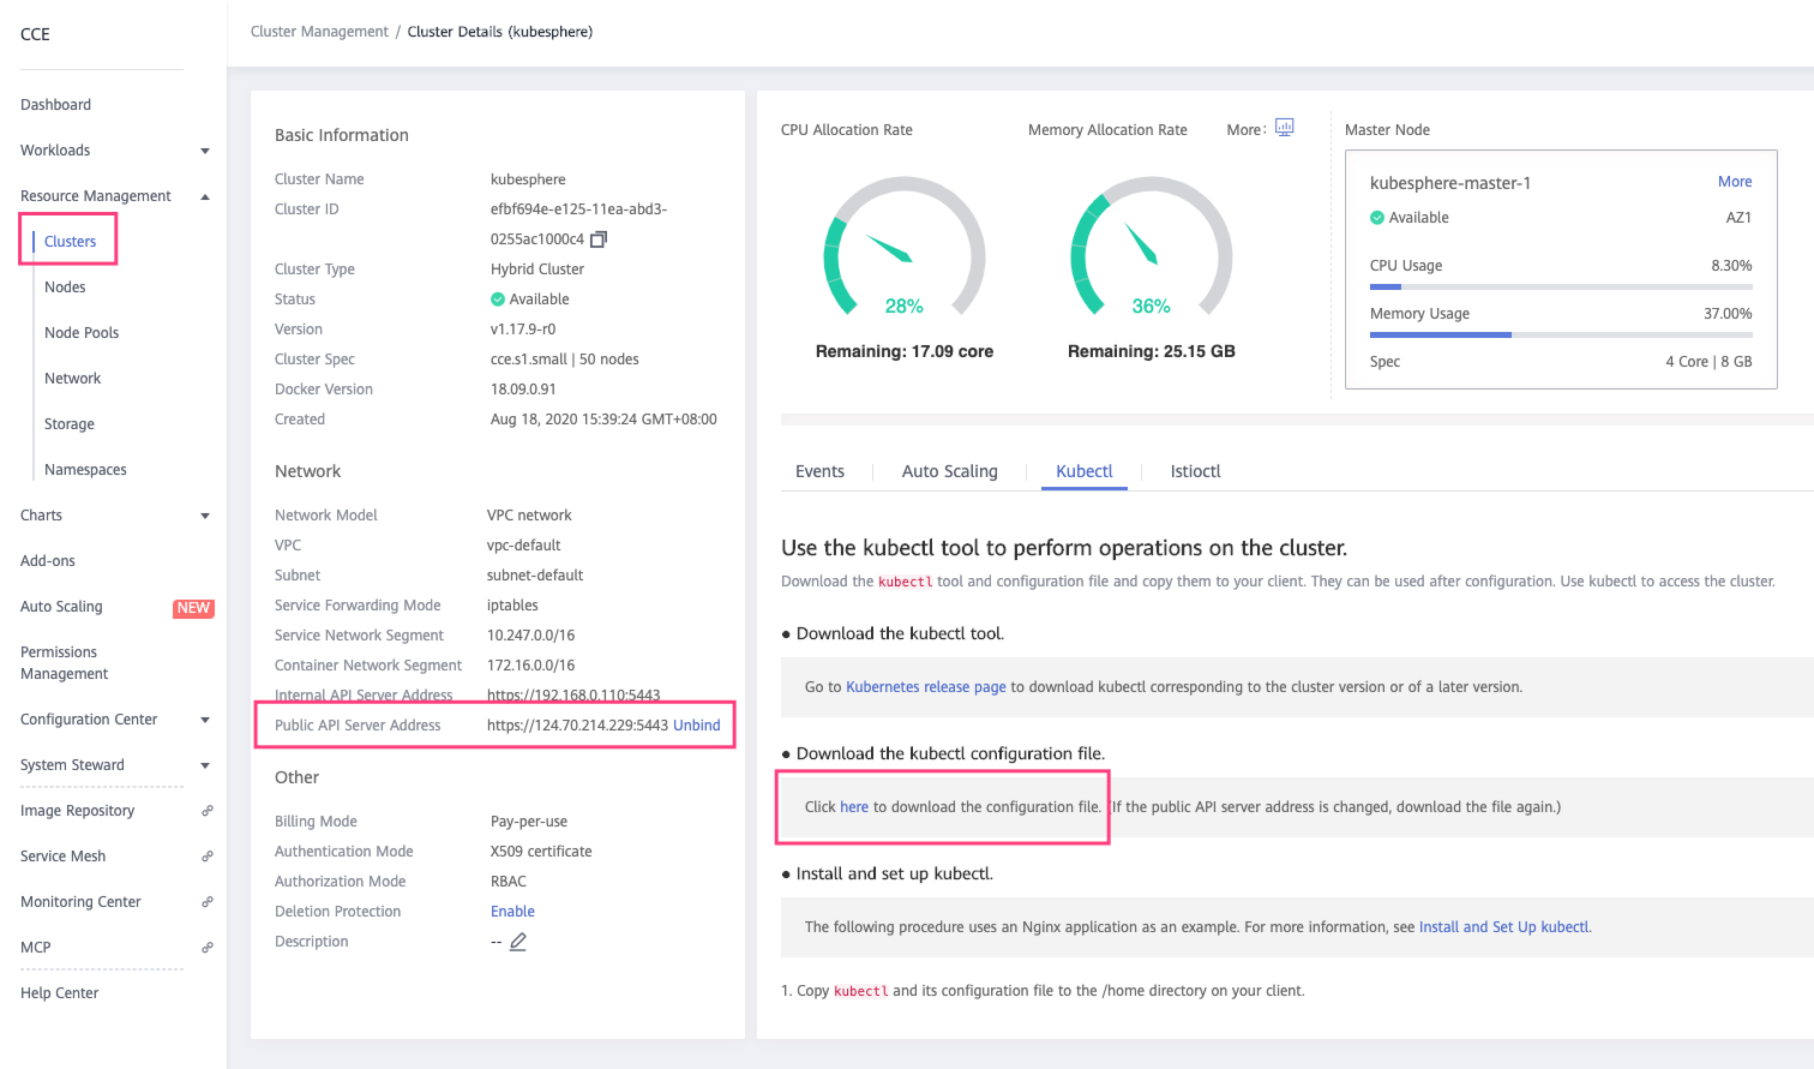Click external link icon for Image Repository
The height and width of the screenshot is (1069, 1814).
click(x=207, y=811)
